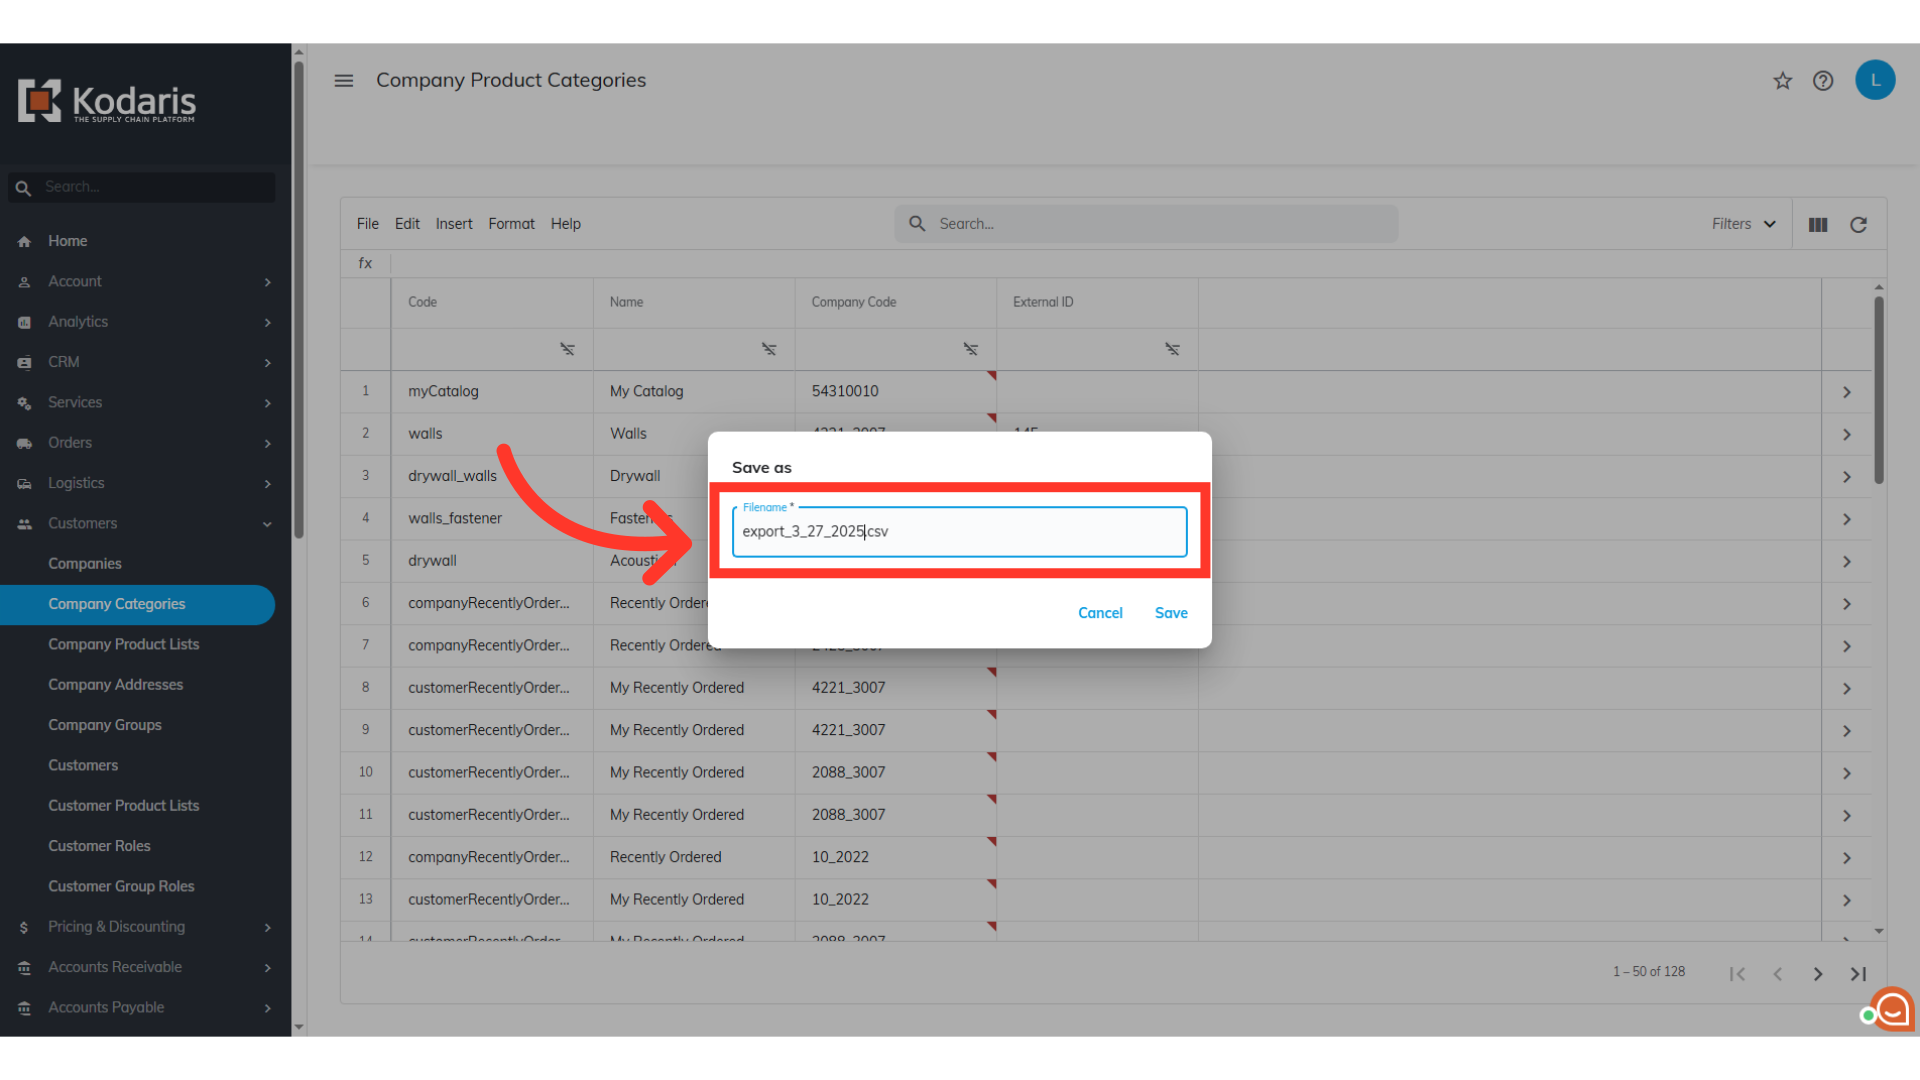Open the Format menu
1920x1080 pixels.
click(511, 224)
